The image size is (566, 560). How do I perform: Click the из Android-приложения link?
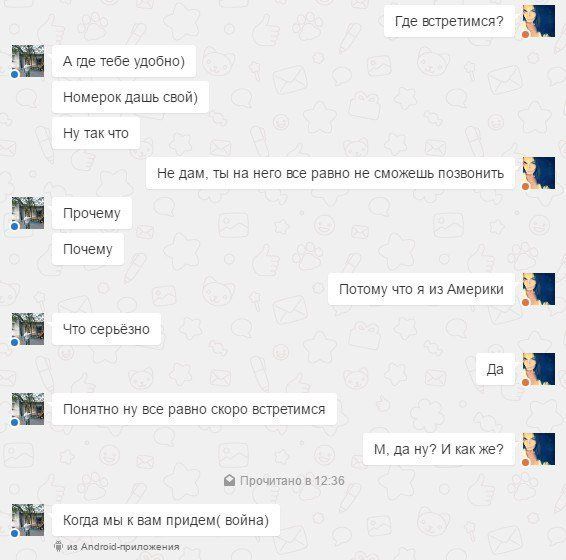[x=123, y=547]
